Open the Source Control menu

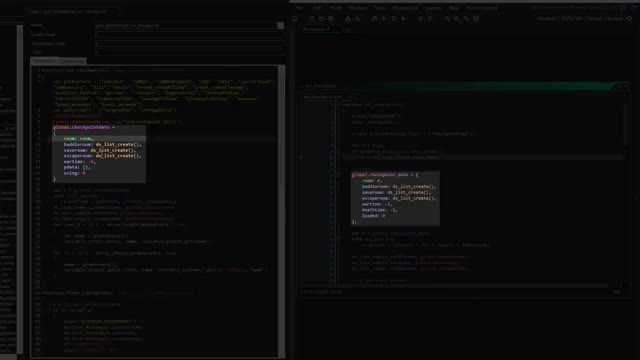click(x=482, y=8)
